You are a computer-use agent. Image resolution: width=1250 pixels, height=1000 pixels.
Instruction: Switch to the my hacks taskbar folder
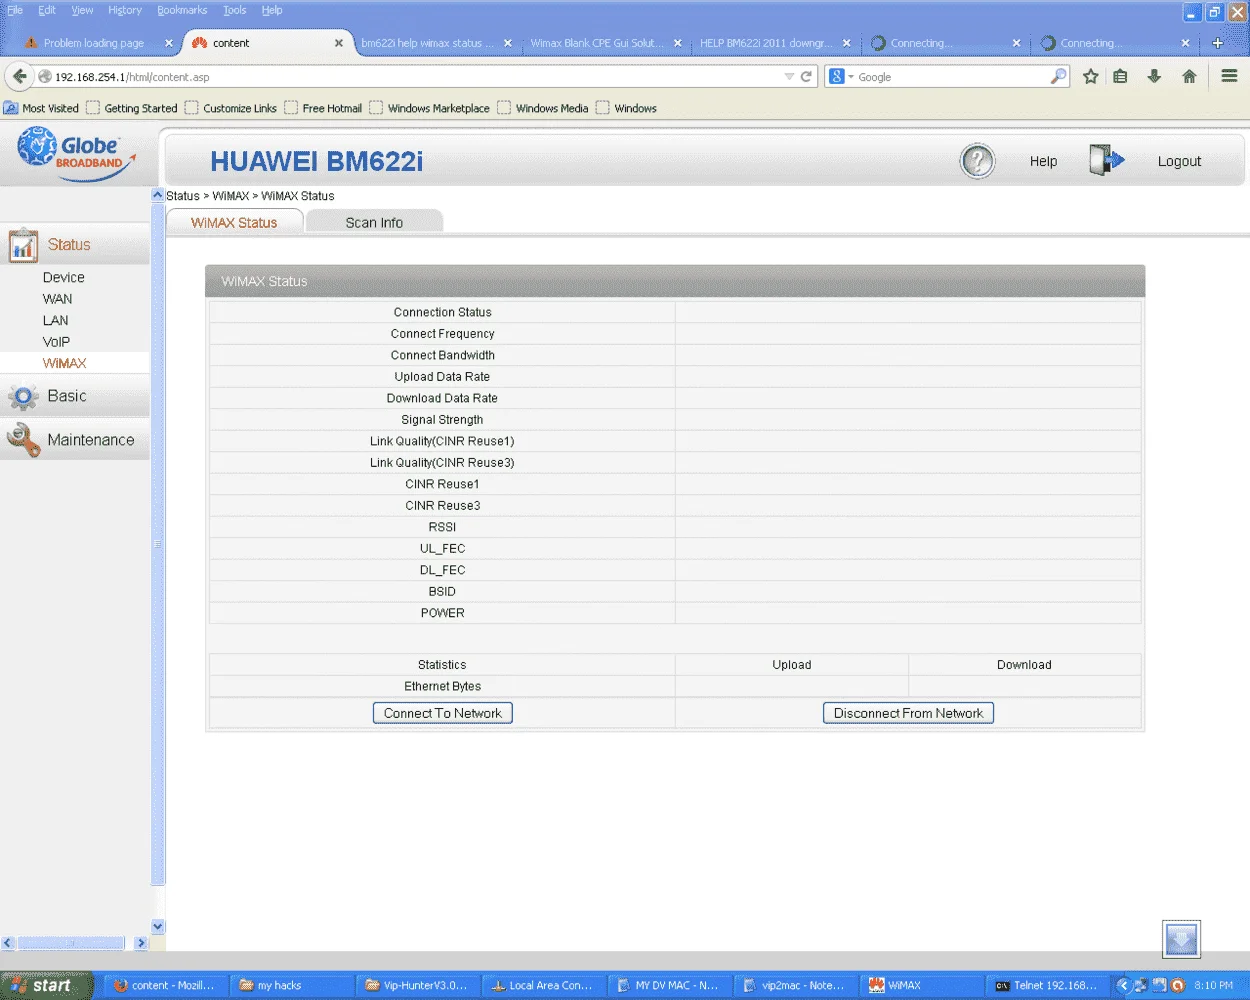point(292,985)
